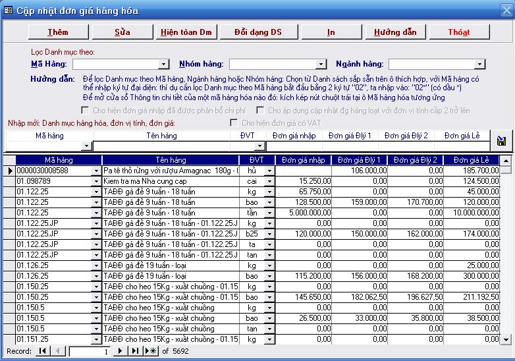Toggle batch price update for level 2 units

(260, 110)
